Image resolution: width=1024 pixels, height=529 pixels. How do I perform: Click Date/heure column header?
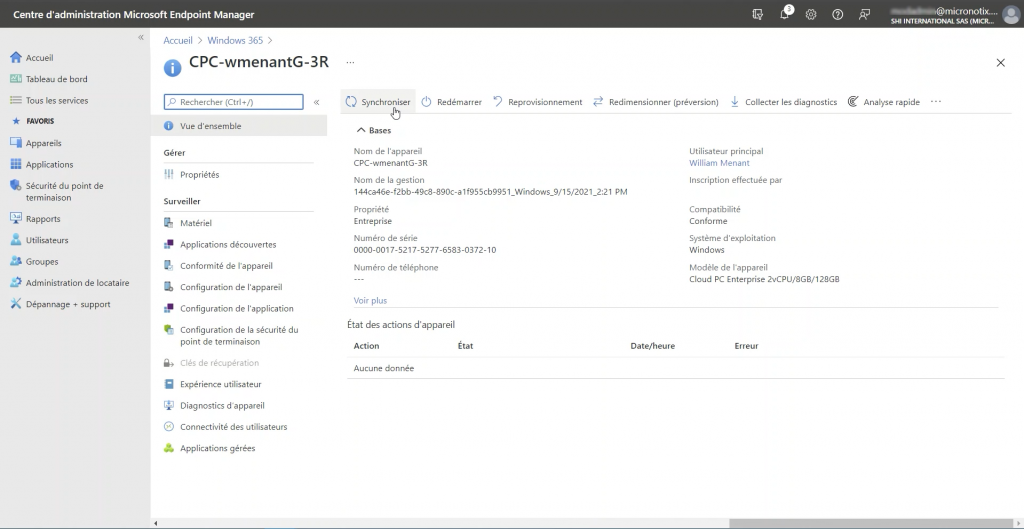click(652, 346)
